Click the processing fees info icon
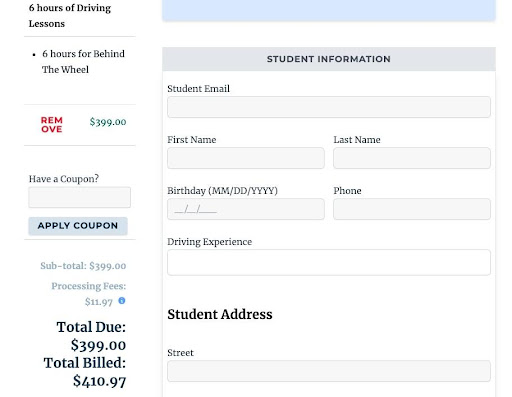This screenshot has width=512, height=397. 122,301
